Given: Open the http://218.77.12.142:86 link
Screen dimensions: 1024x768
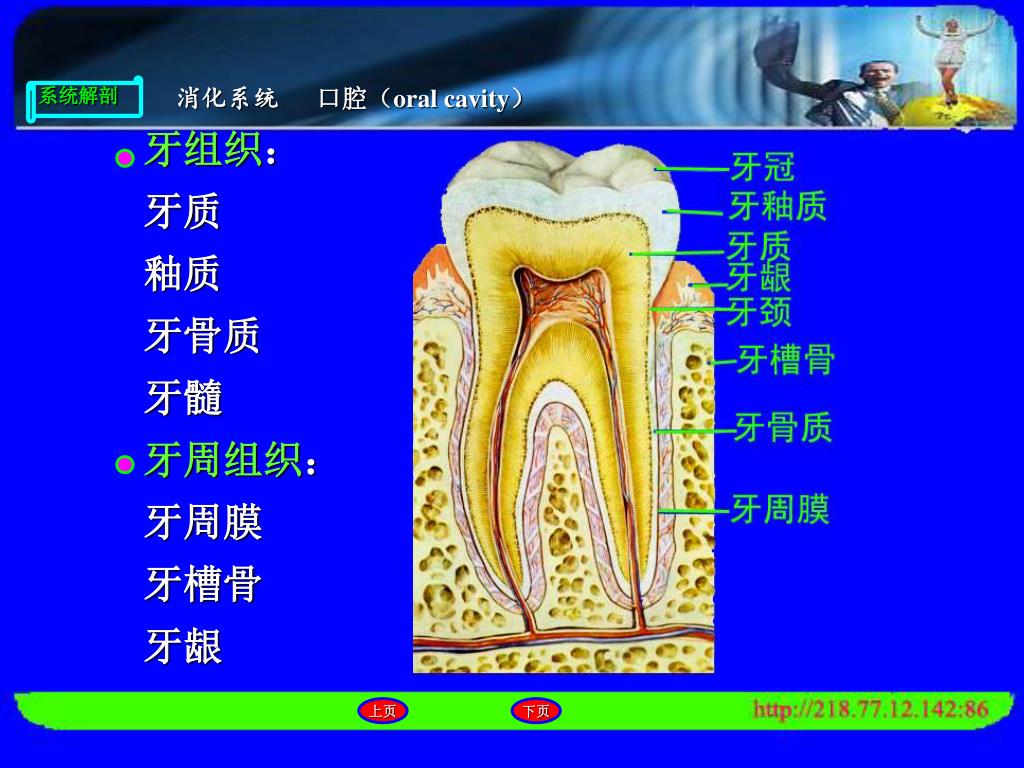Looking at the screenshot, I should [871, 709].
